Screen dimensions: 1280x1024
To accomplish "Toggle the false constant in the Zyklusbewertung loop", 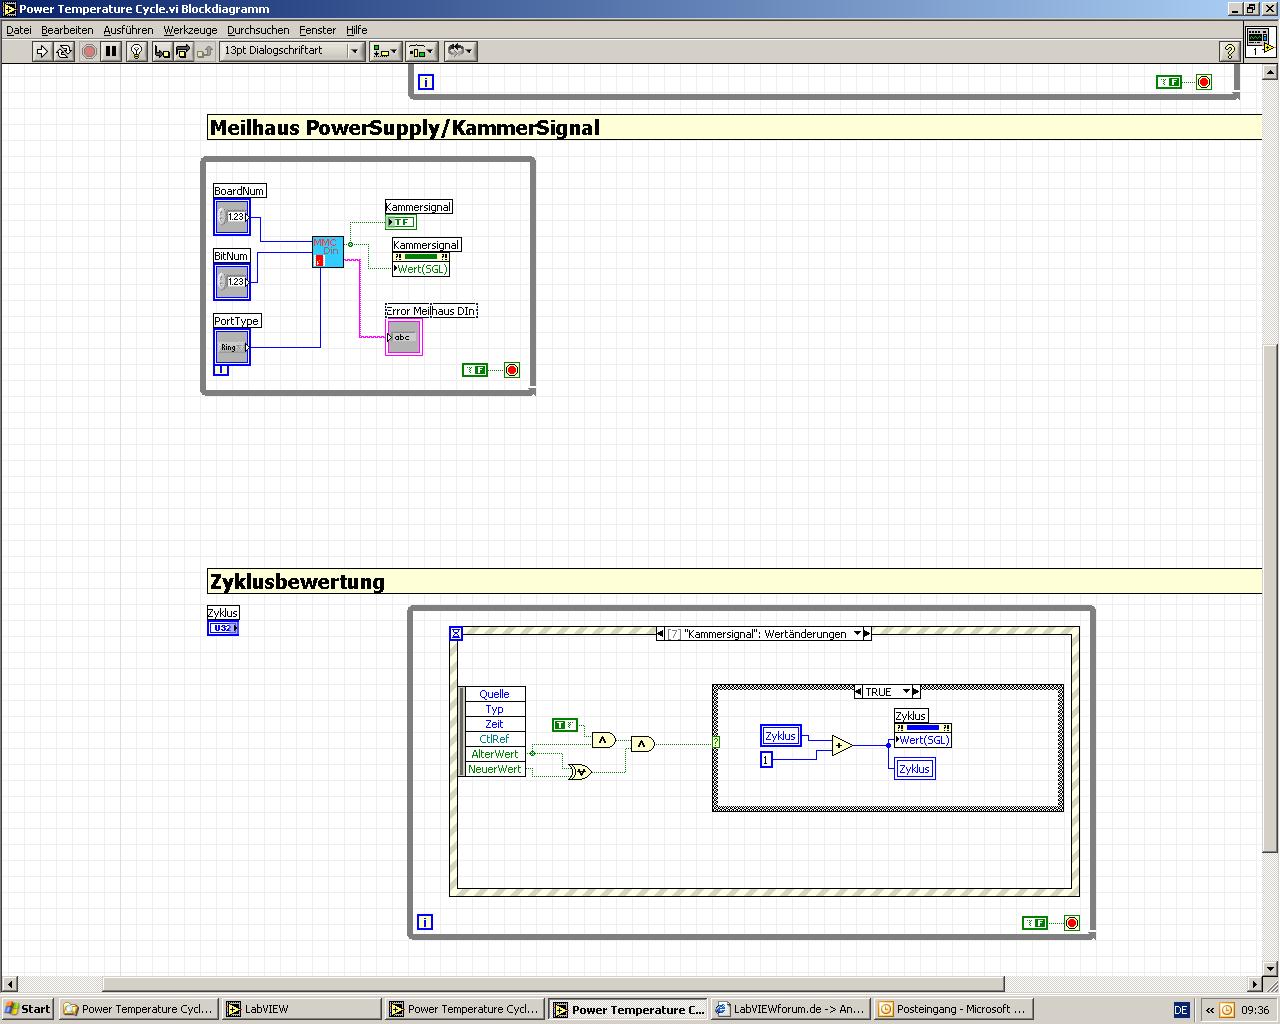I will (x=1034, y=923).
